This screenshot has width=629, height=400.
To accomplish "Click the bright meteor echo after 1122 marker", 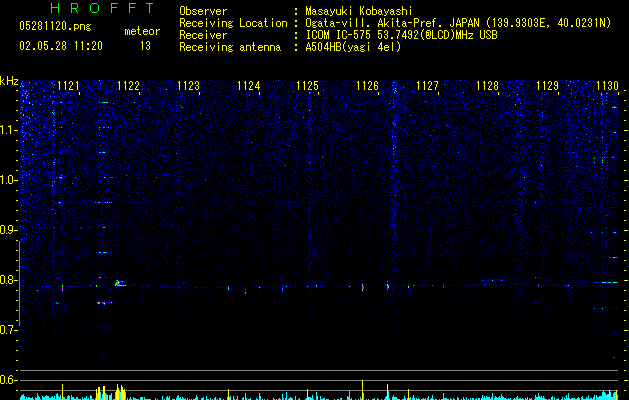I will [x=119, y=283].
